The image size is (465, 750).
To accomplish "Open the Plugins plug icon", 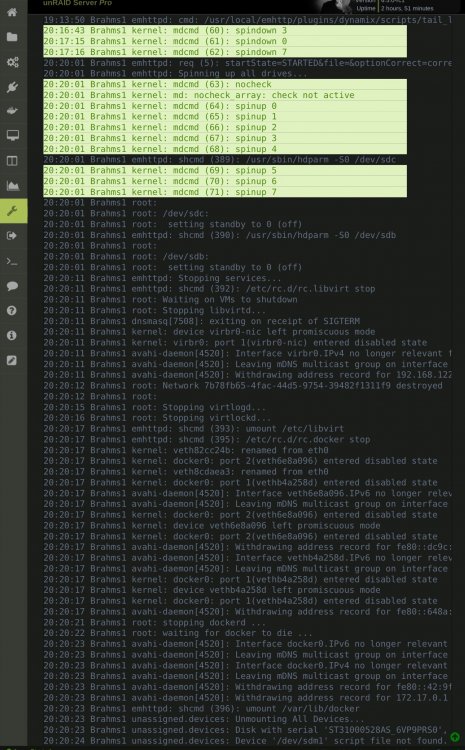I will (x=12, y=87).
